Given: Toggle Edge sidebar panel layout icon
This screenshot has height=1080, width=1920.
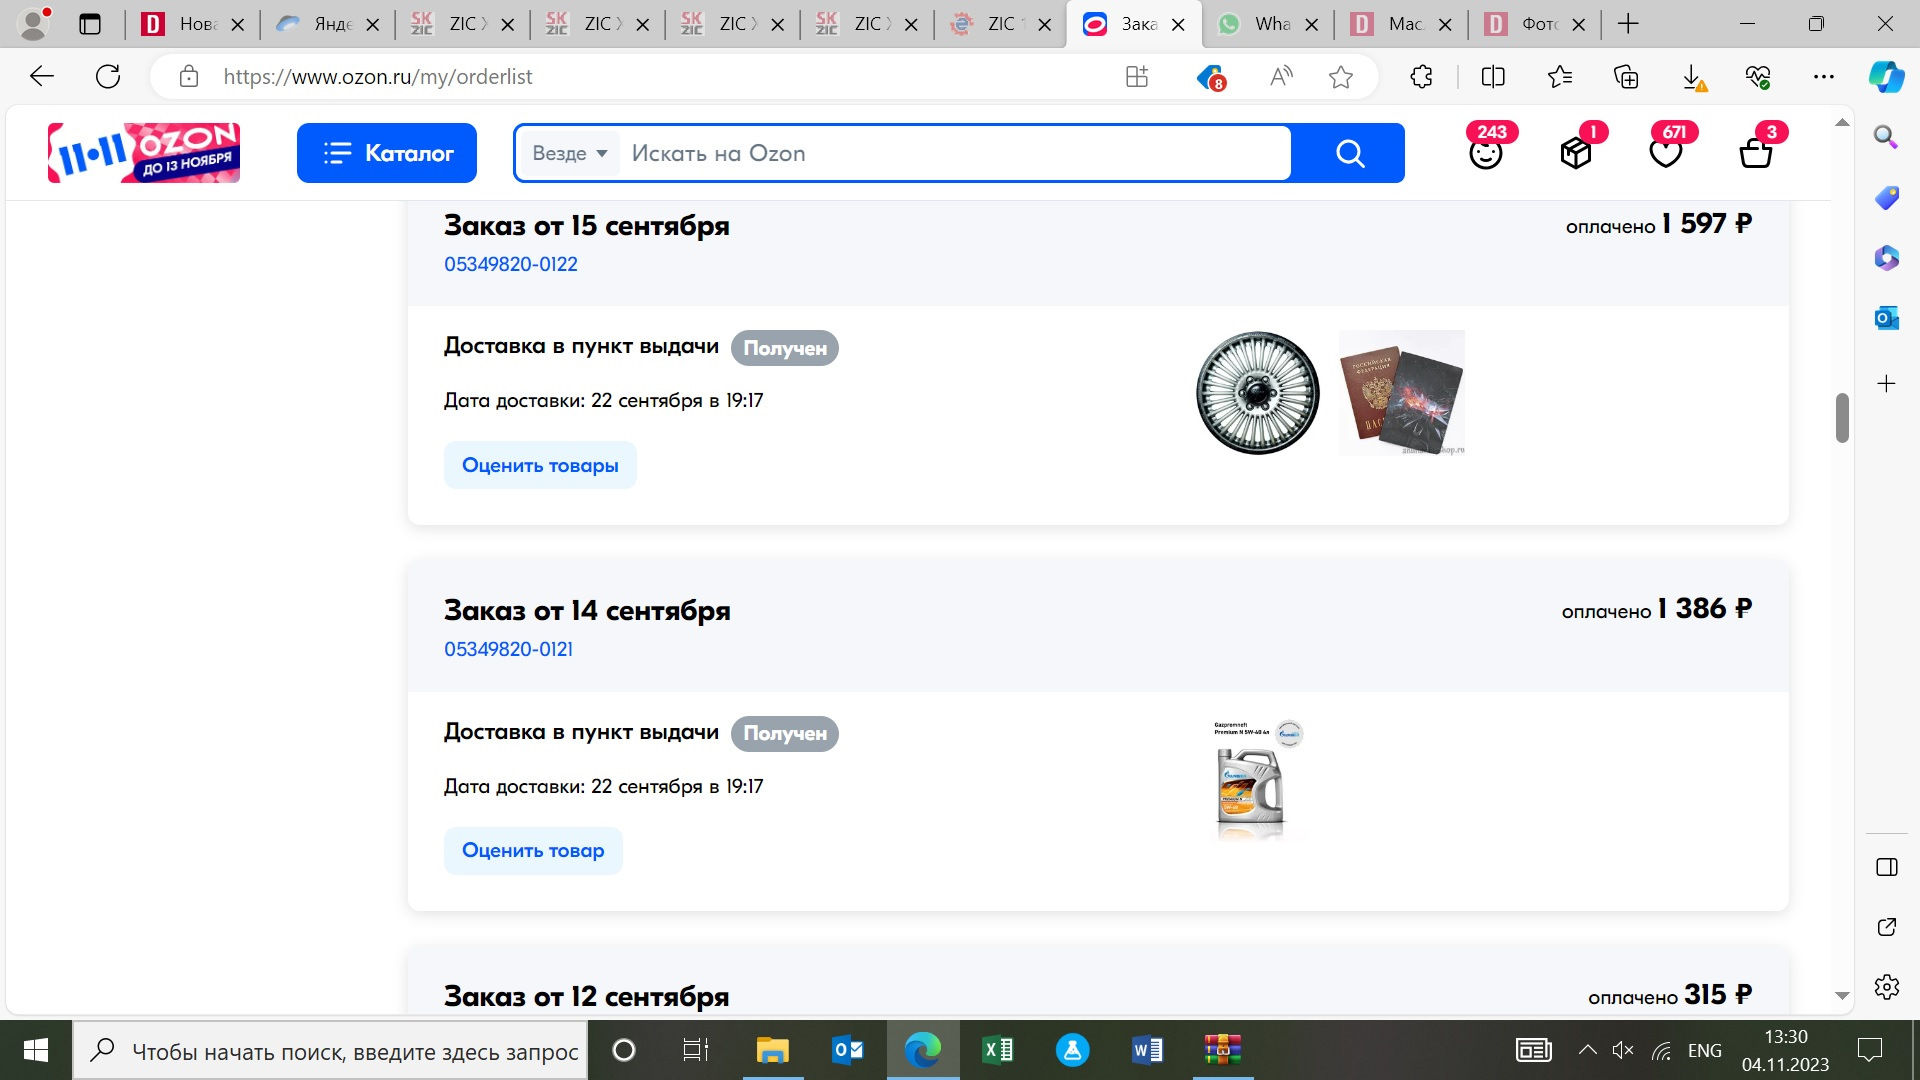Looking at the screenshot, I should [x=1887, y=867].
